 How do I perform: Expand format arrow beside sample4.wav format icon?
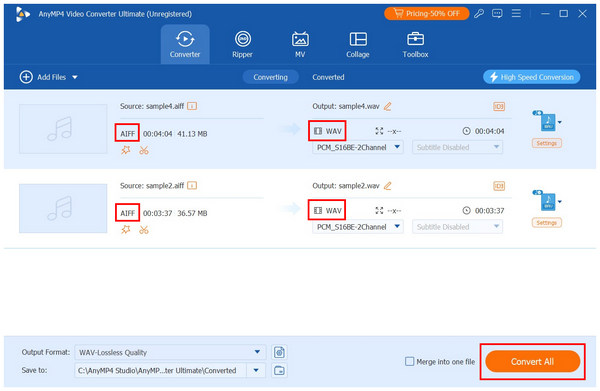559,122
